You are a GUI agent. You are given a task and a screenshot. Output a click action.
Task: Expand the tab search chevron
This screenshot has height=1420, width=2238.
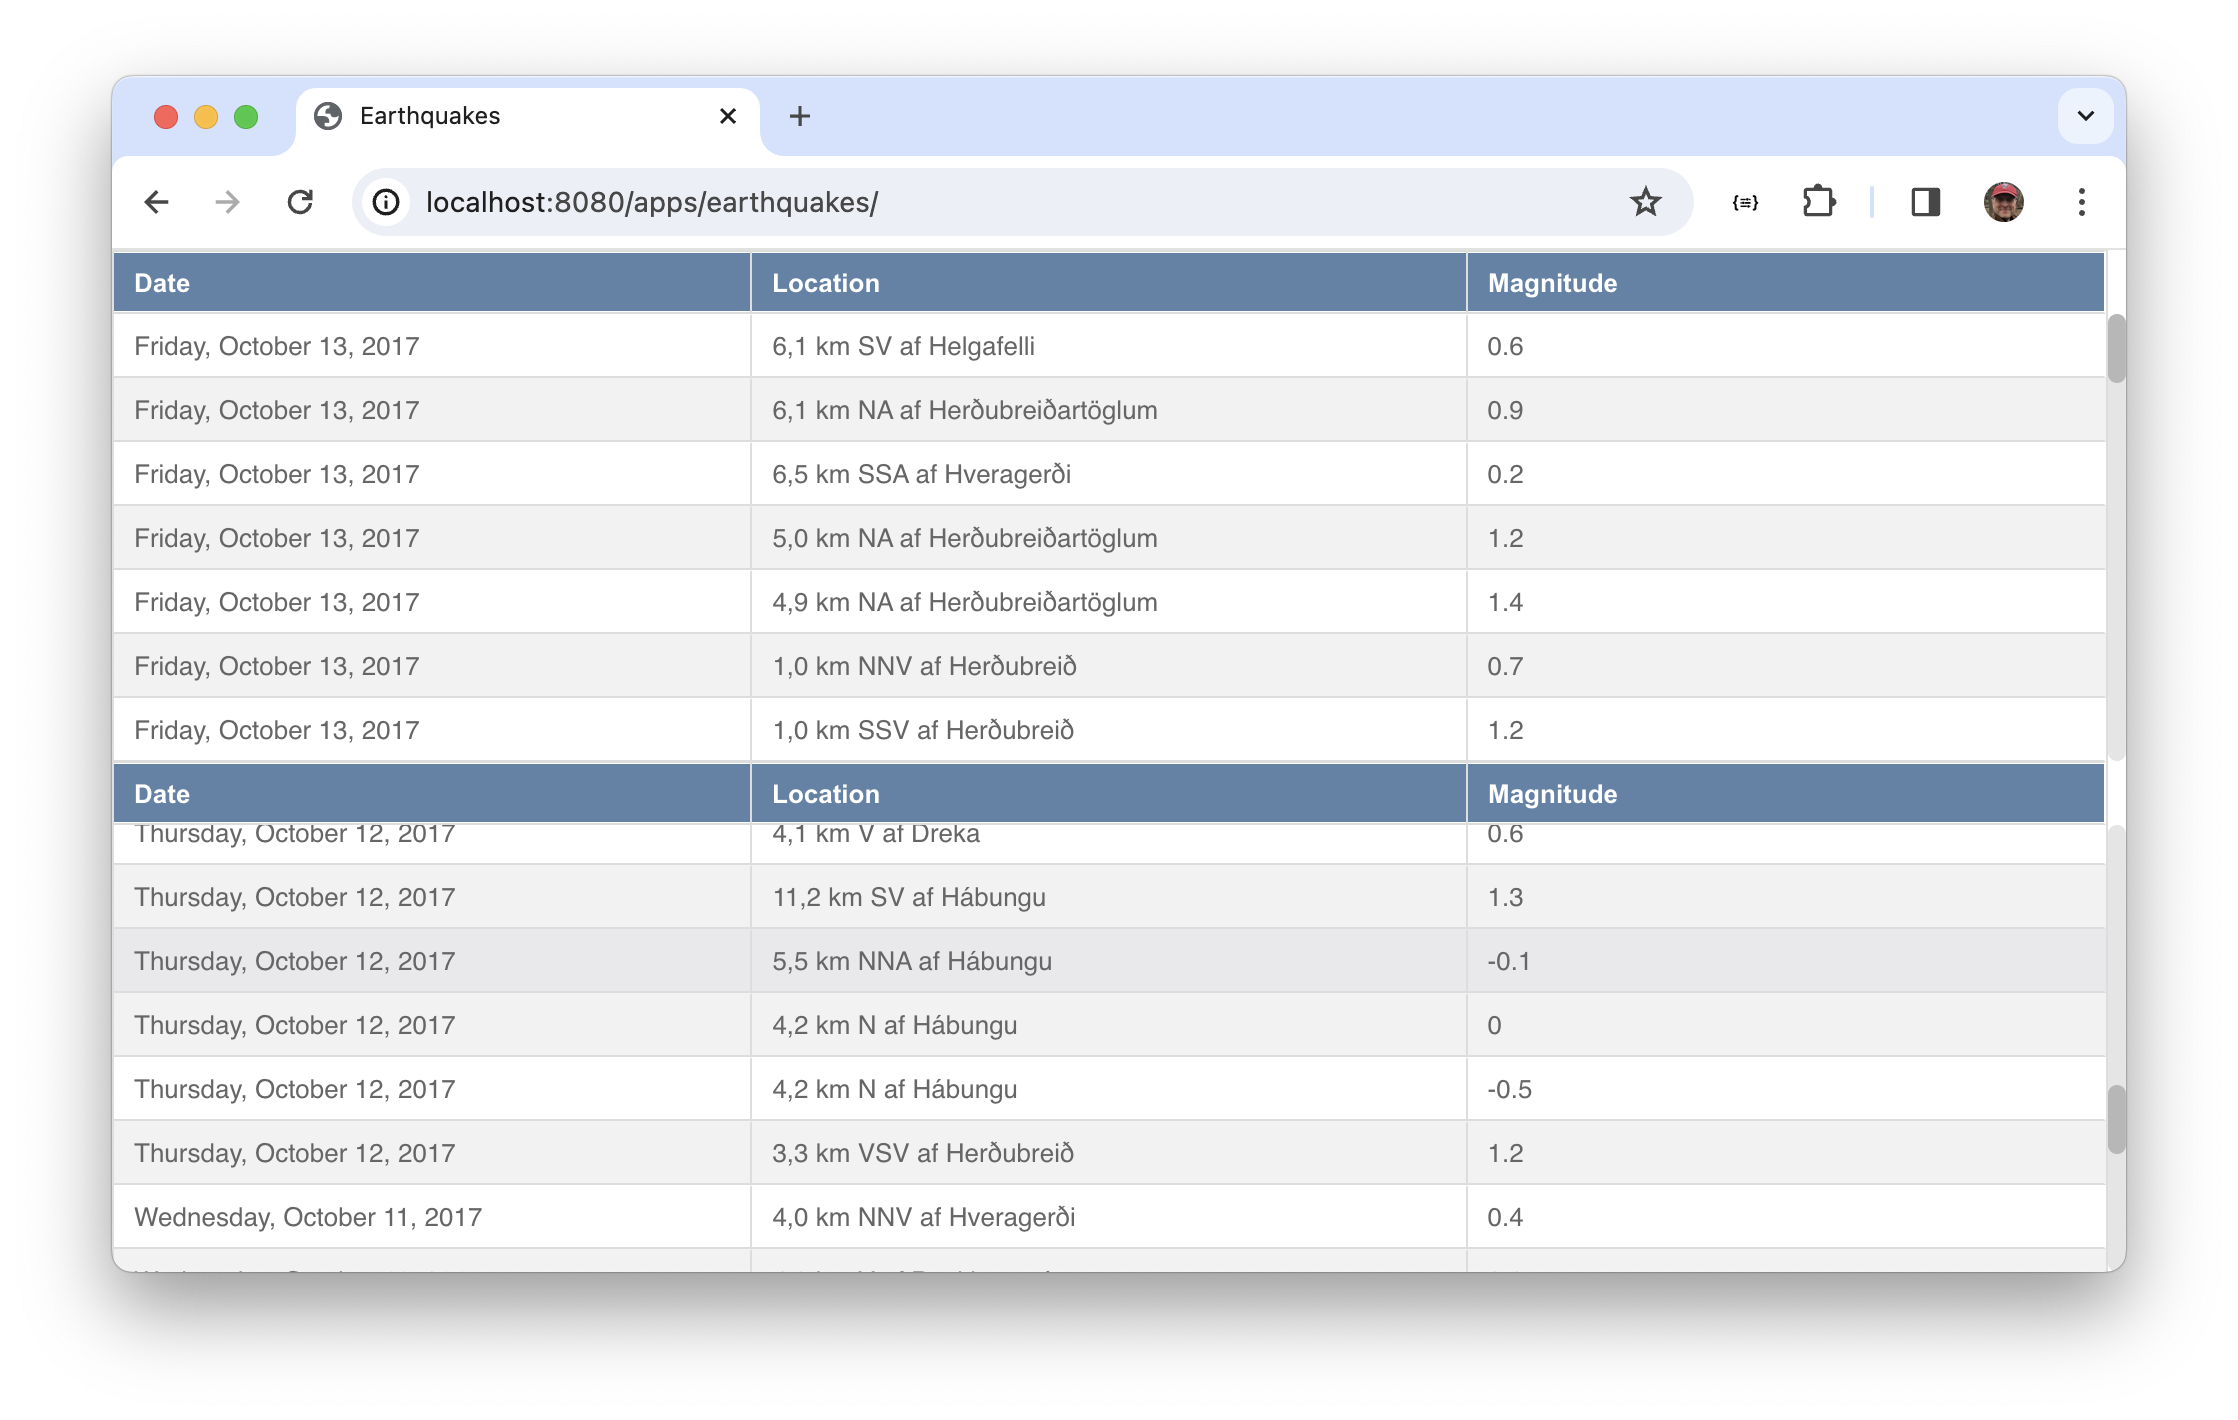click(x=2085, y=116)
